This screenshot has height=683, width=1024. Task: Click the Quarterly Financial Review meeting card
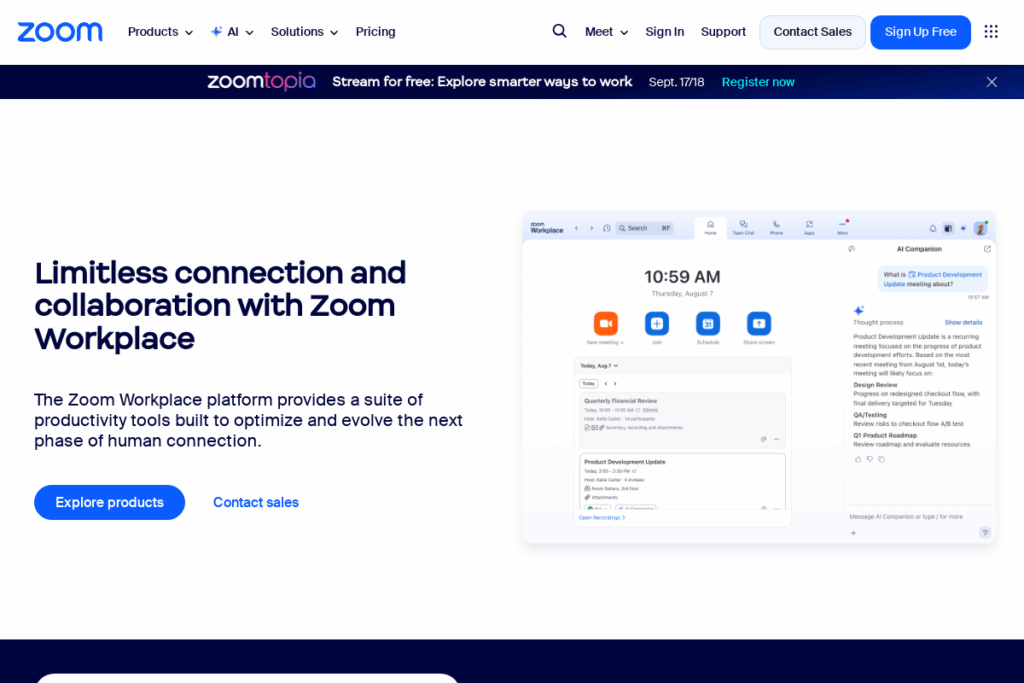coord(682,419)
